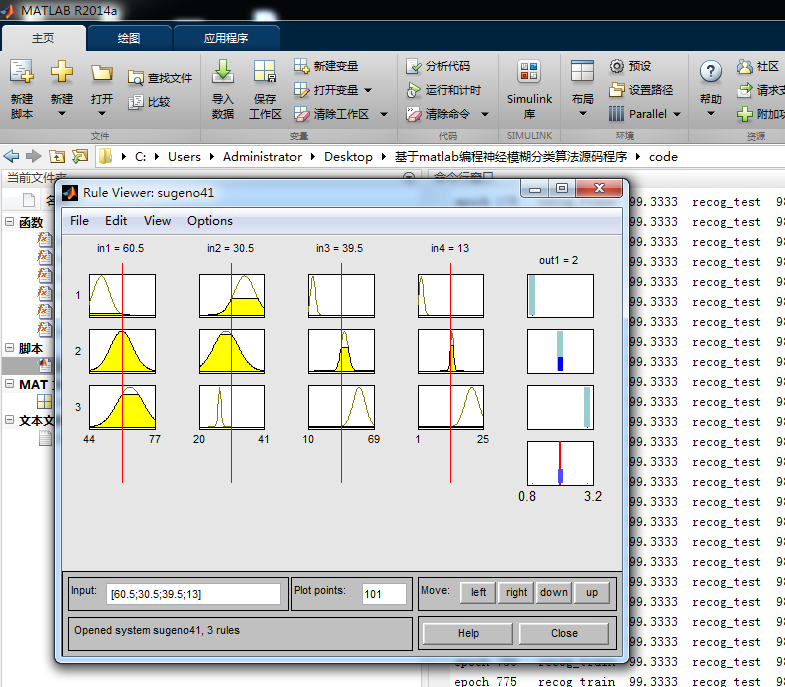Click Open Variable (打开变量) icon

coord(301,90)
